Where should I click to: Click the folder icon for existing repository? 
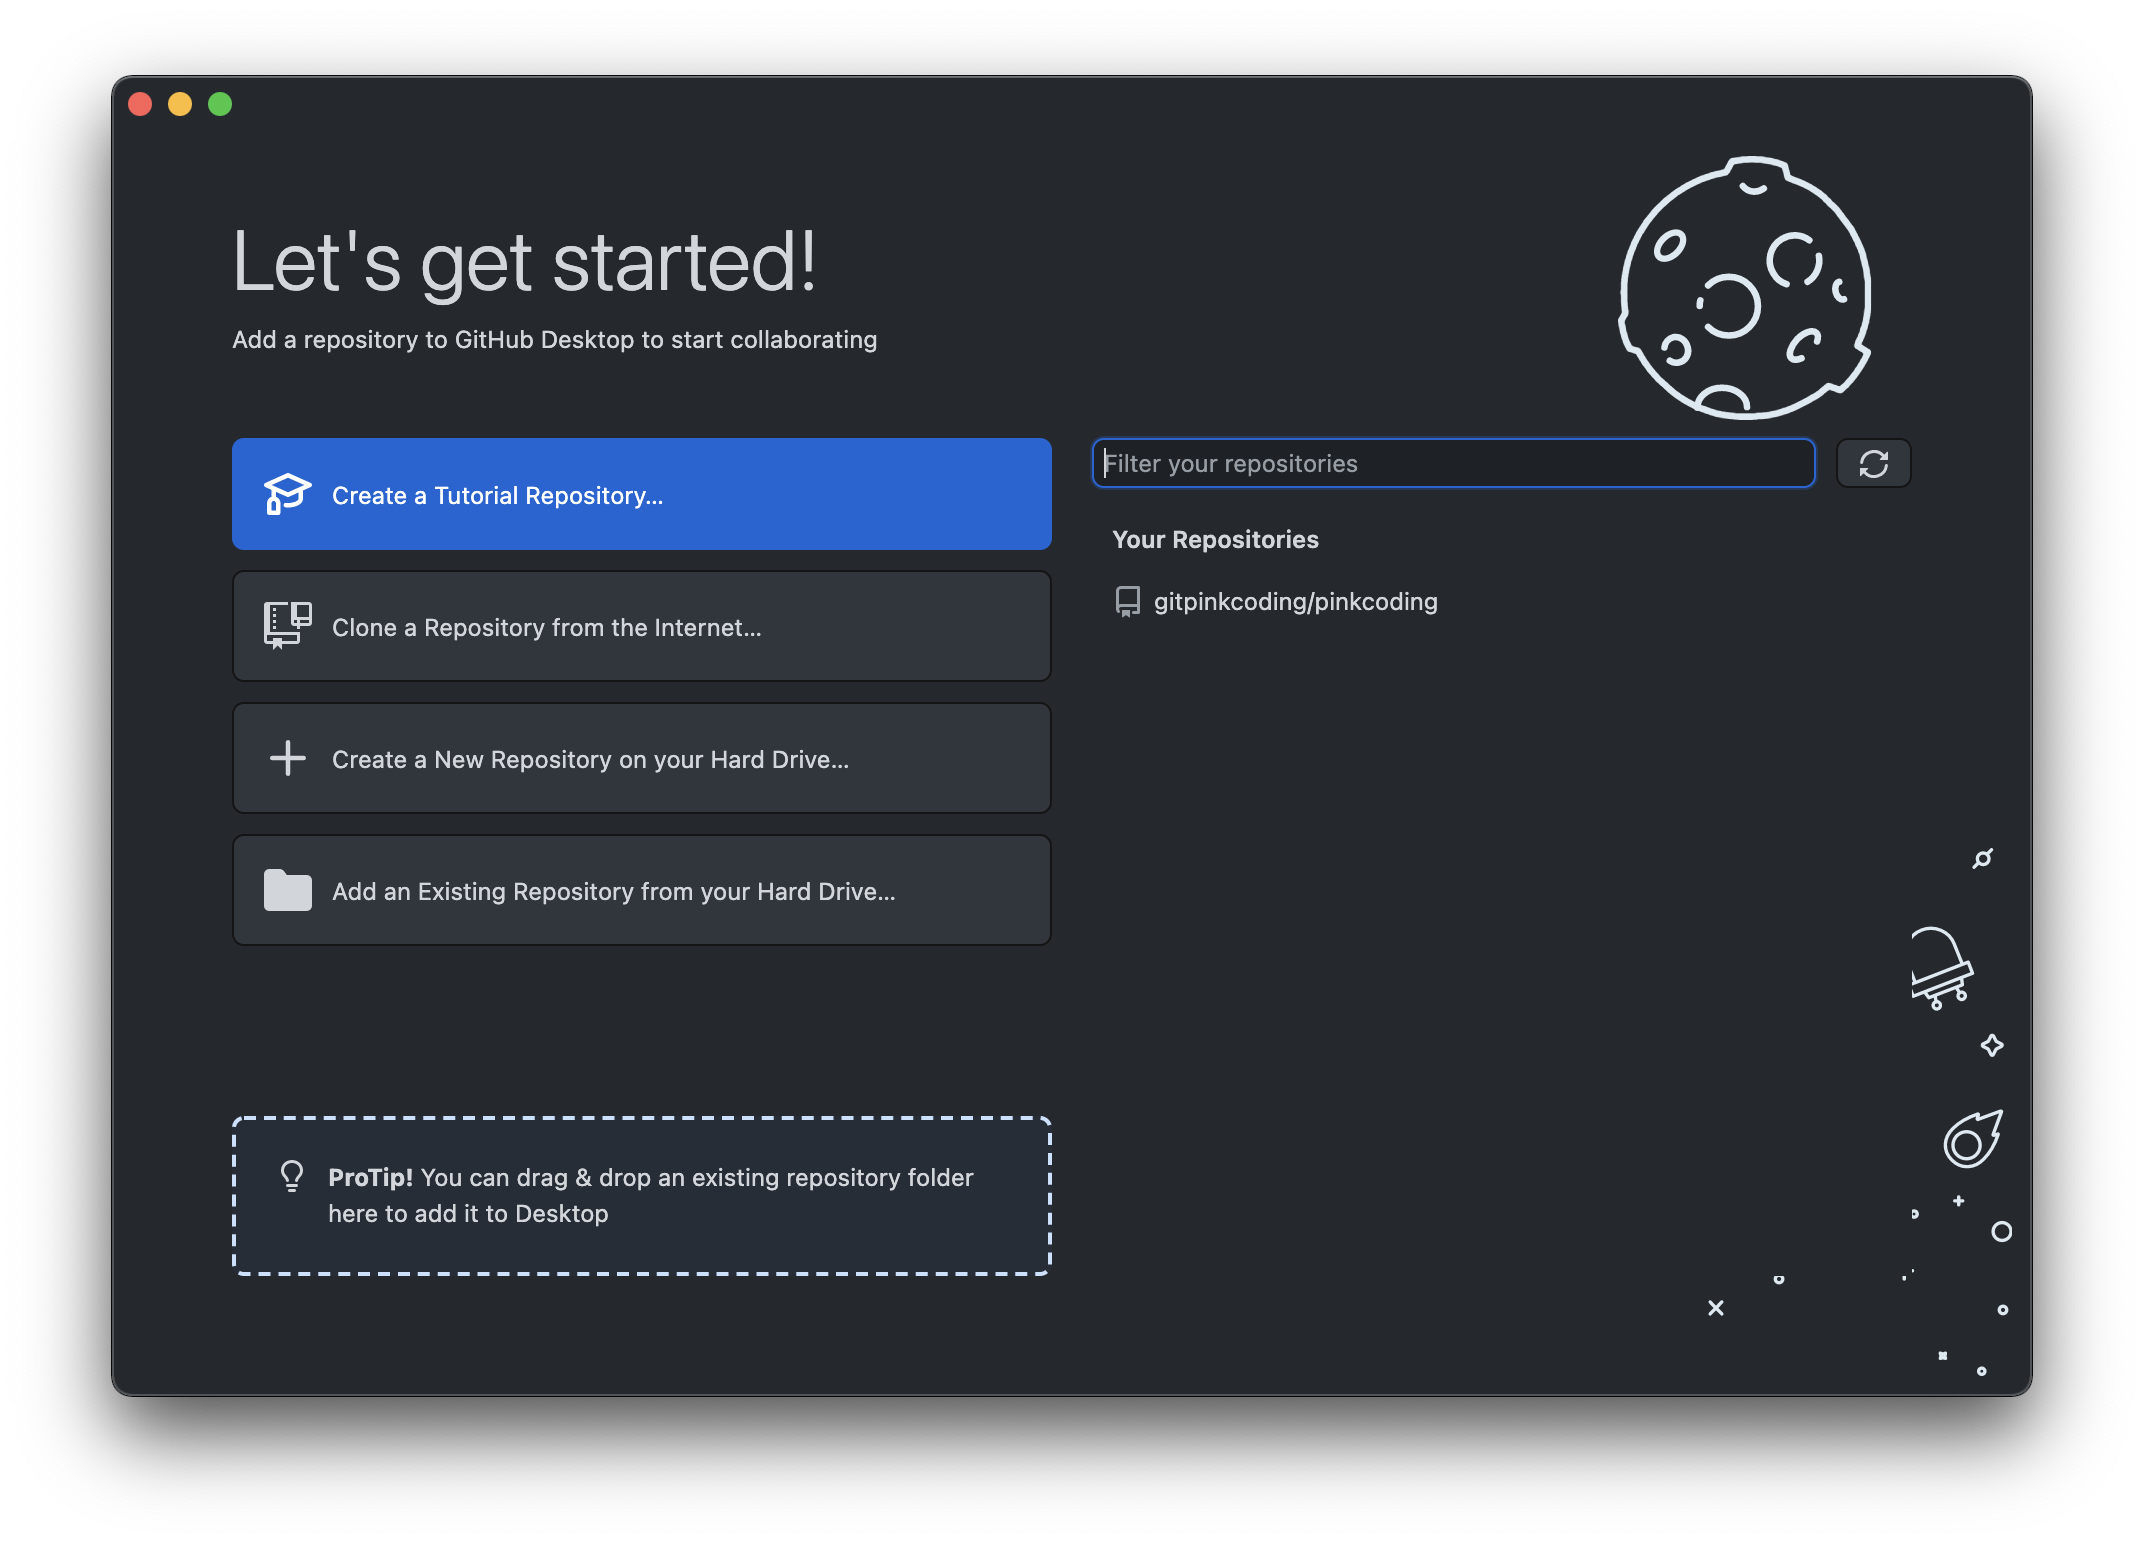(287, 890)
